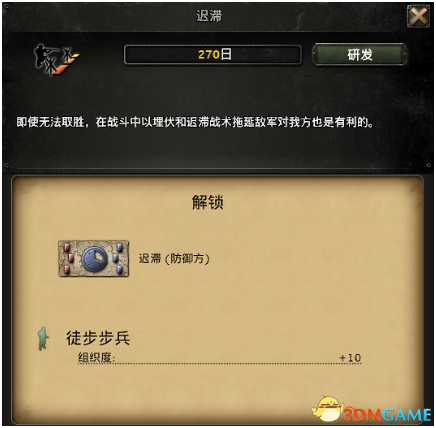The width and height of the screenshot is (436, 428).
Task: Click the 迟滞 title at the top
Action: coord(209,16)
